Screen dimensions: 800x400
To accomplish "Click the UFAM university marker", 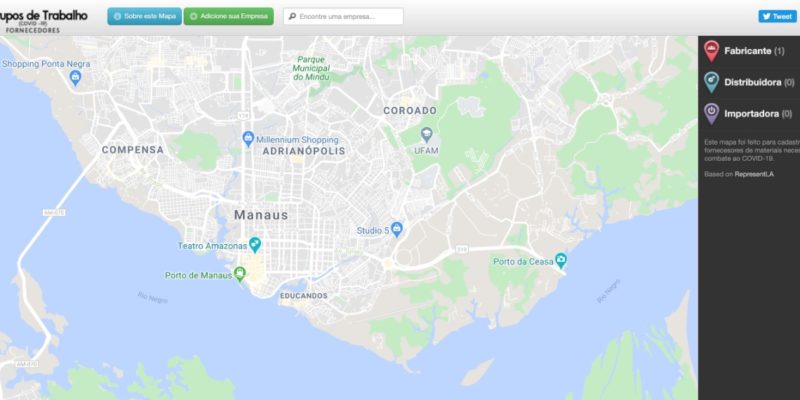I will [427, 135].
